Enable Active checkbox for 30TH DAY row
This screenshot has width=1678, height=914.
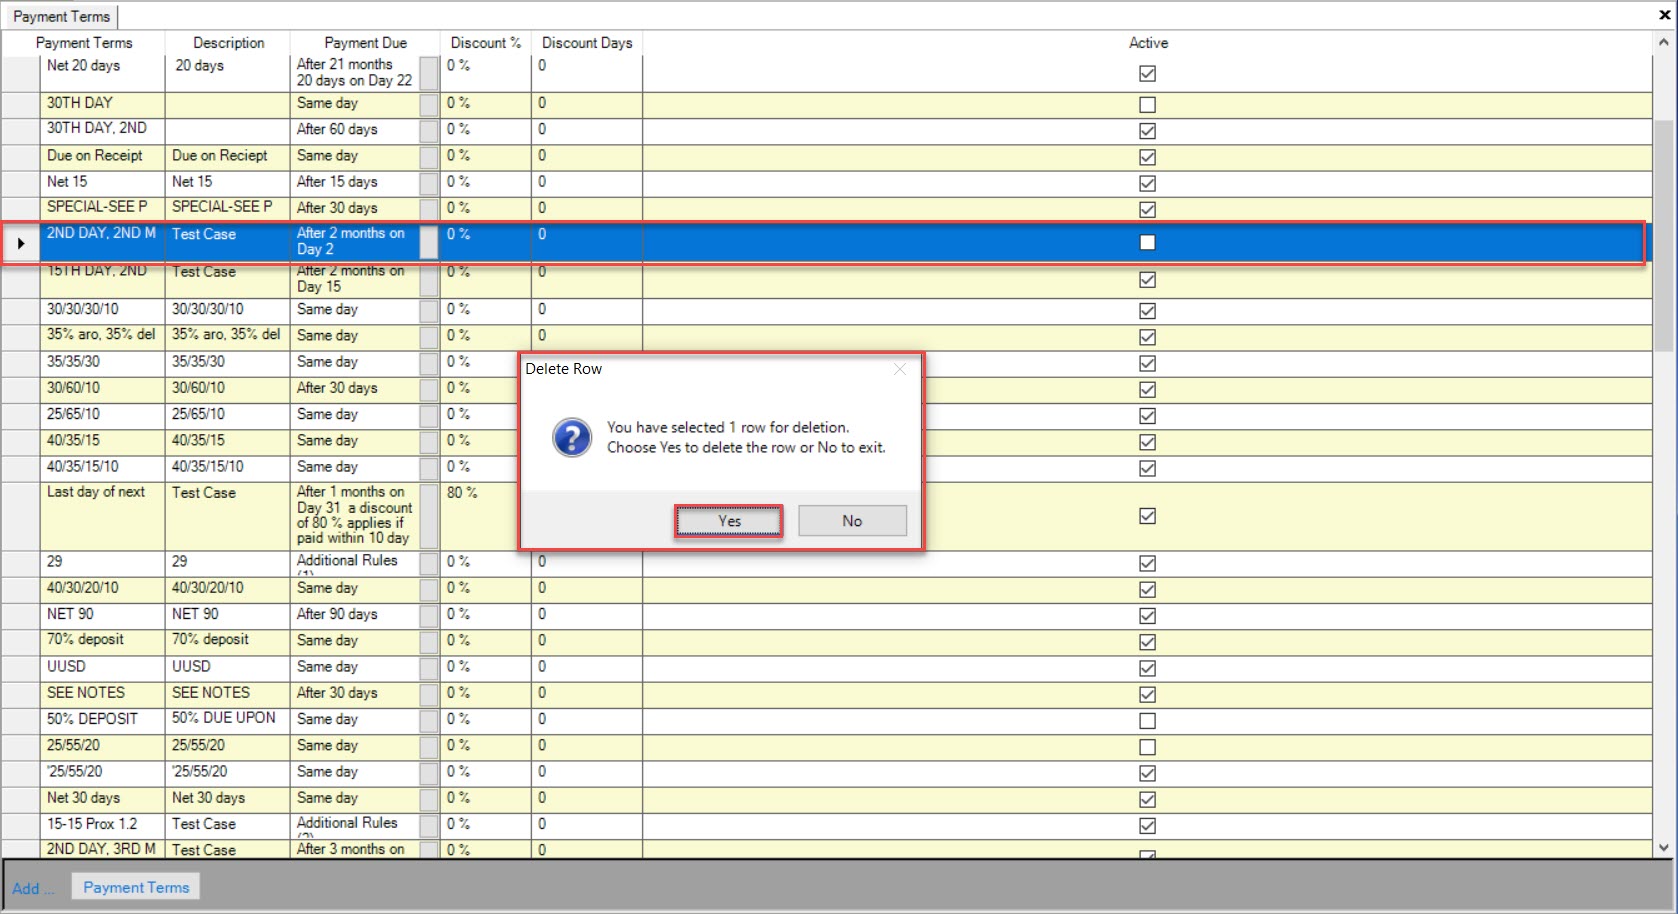click(x=1148, y=105)
